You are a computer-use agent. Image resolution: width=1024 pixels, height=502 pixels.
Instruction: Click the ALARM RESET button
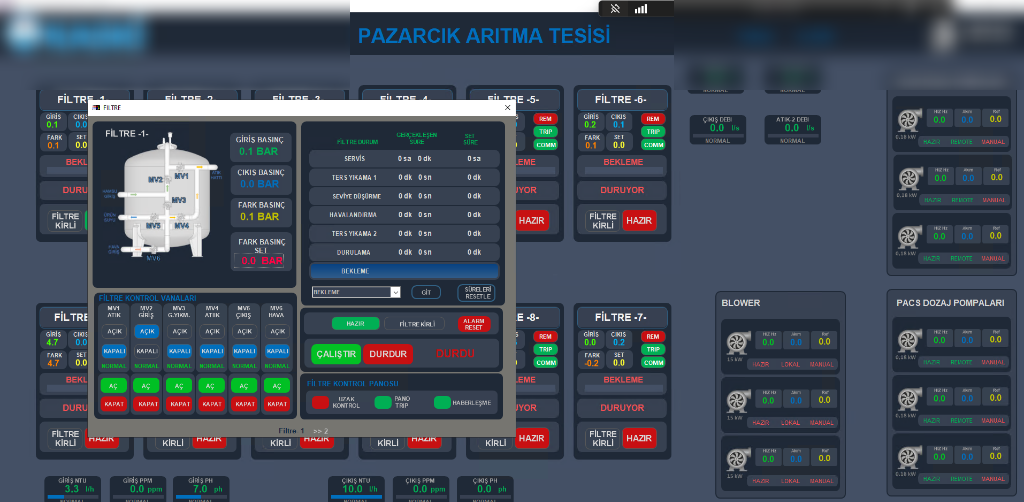coord(473,324)
